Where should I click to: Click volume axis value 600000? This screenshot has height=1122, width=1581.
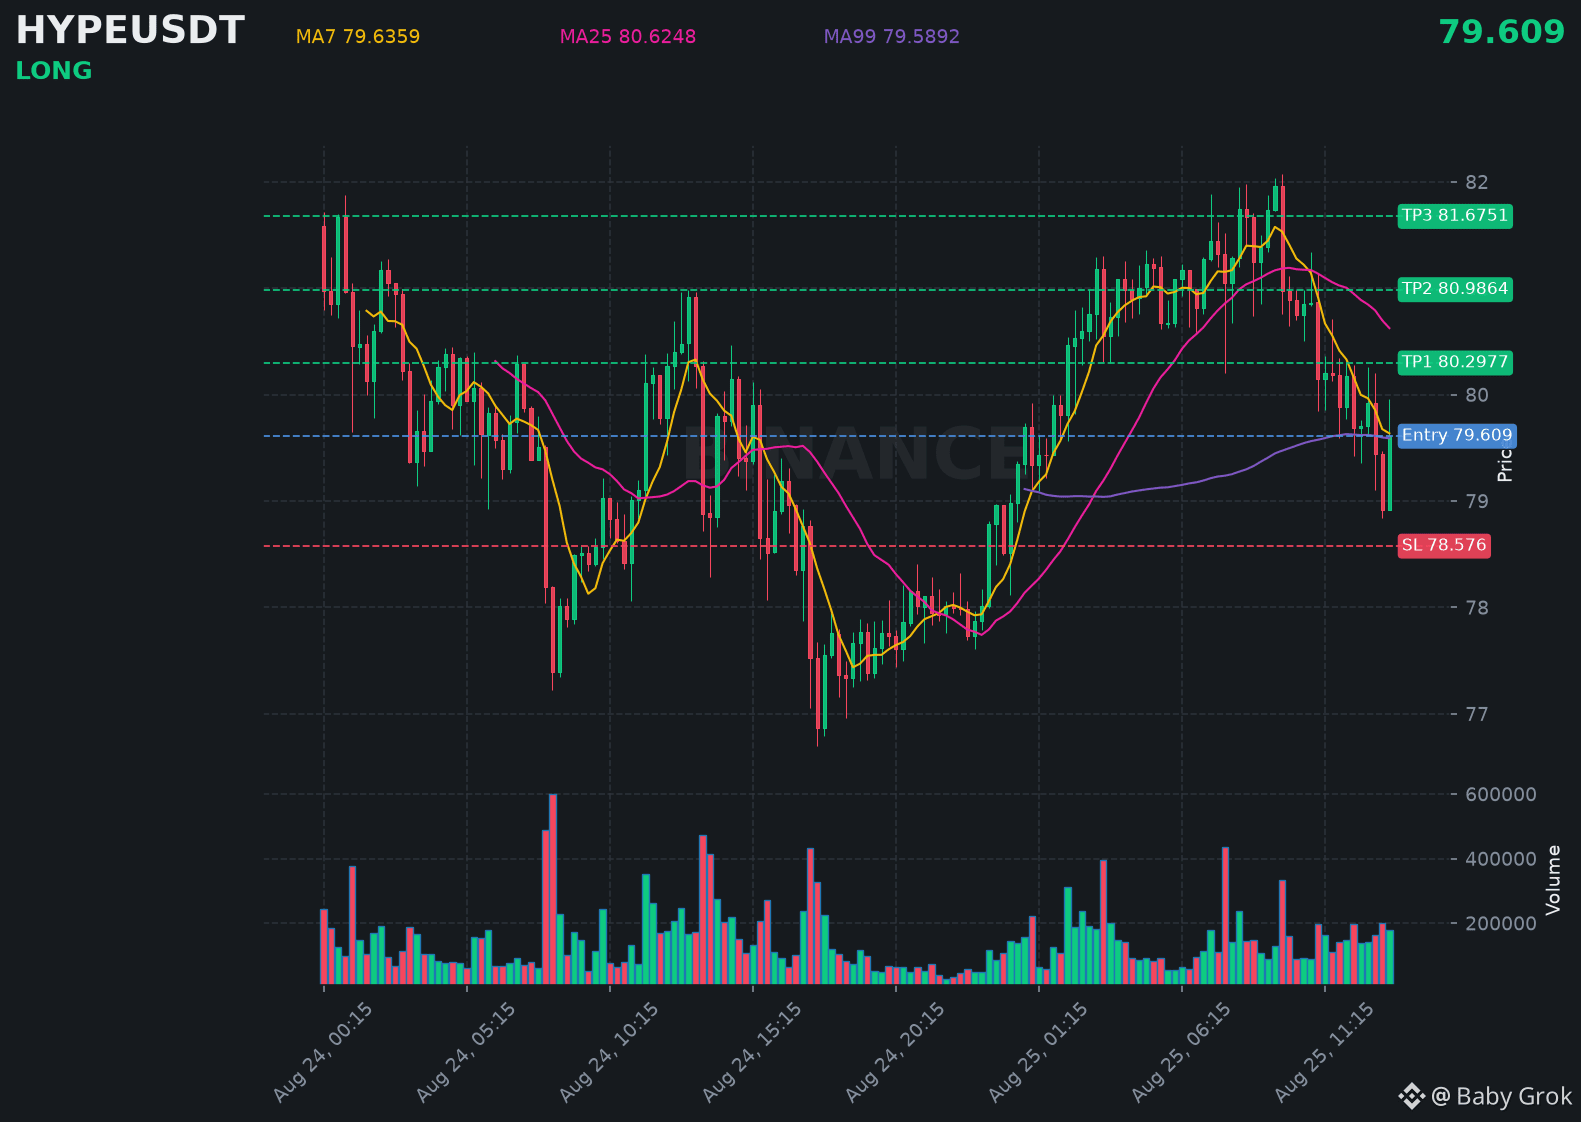1501,794
